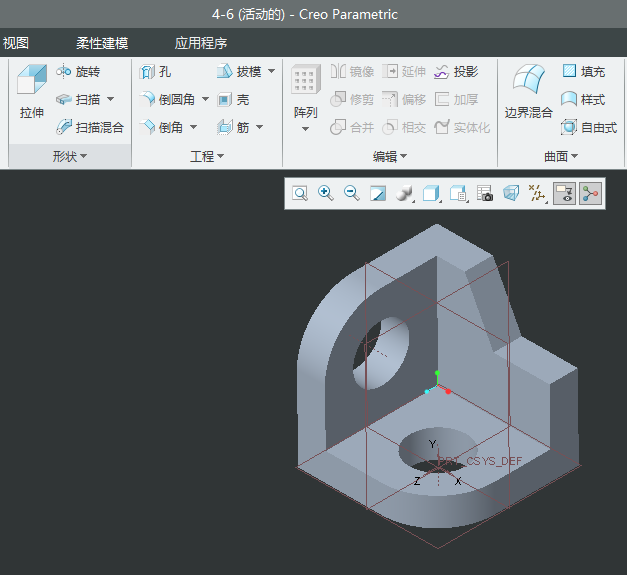Expand the 工程 group menu
Viewport: 627px width, 575px height.
coord(207,156)
